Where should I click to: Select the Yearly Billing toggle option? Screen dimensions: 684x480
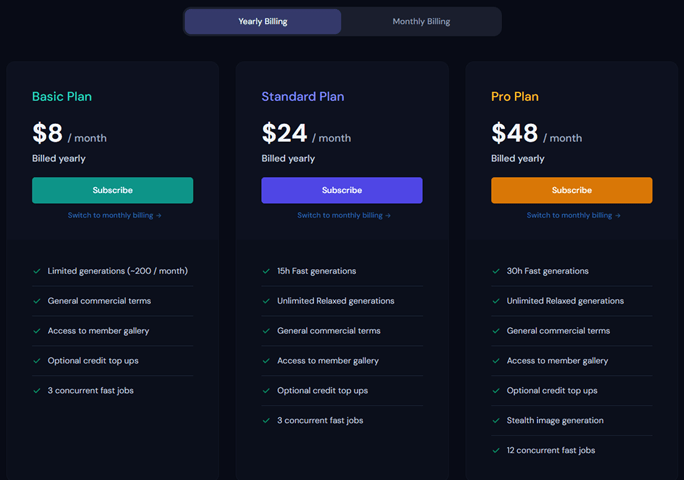263,21
